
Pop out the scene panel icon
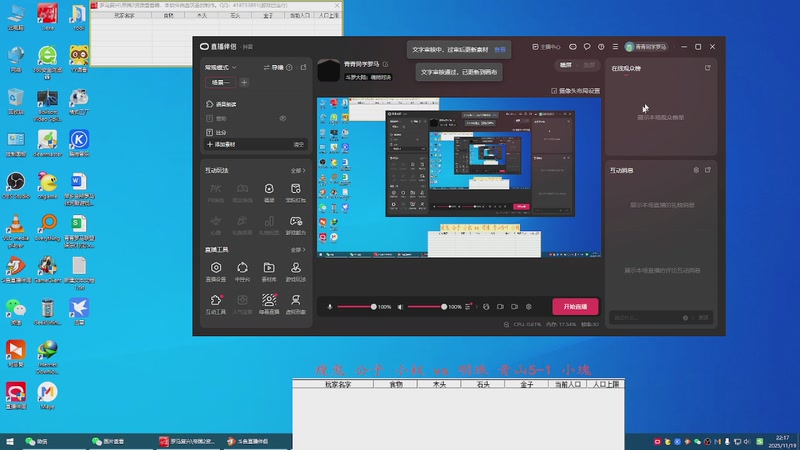[304, 67]
